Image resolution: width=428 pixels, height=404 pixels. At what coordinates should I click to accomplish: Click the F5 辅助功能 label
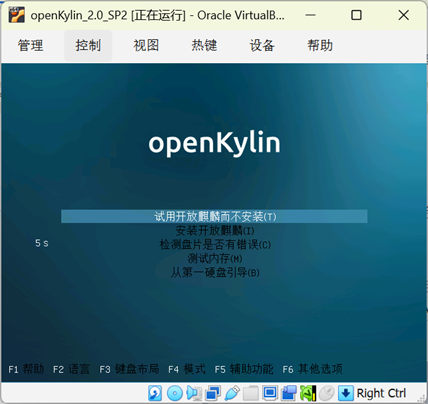pos(244,369)
